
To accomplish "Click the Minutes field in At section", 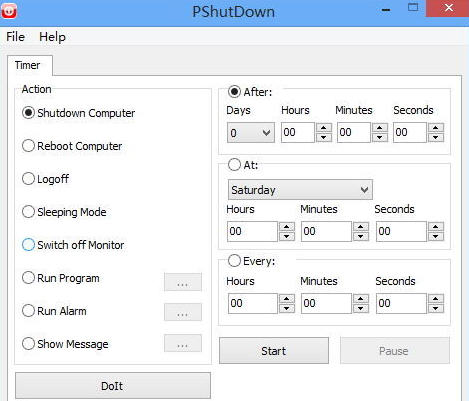I will tap(326, 231).
